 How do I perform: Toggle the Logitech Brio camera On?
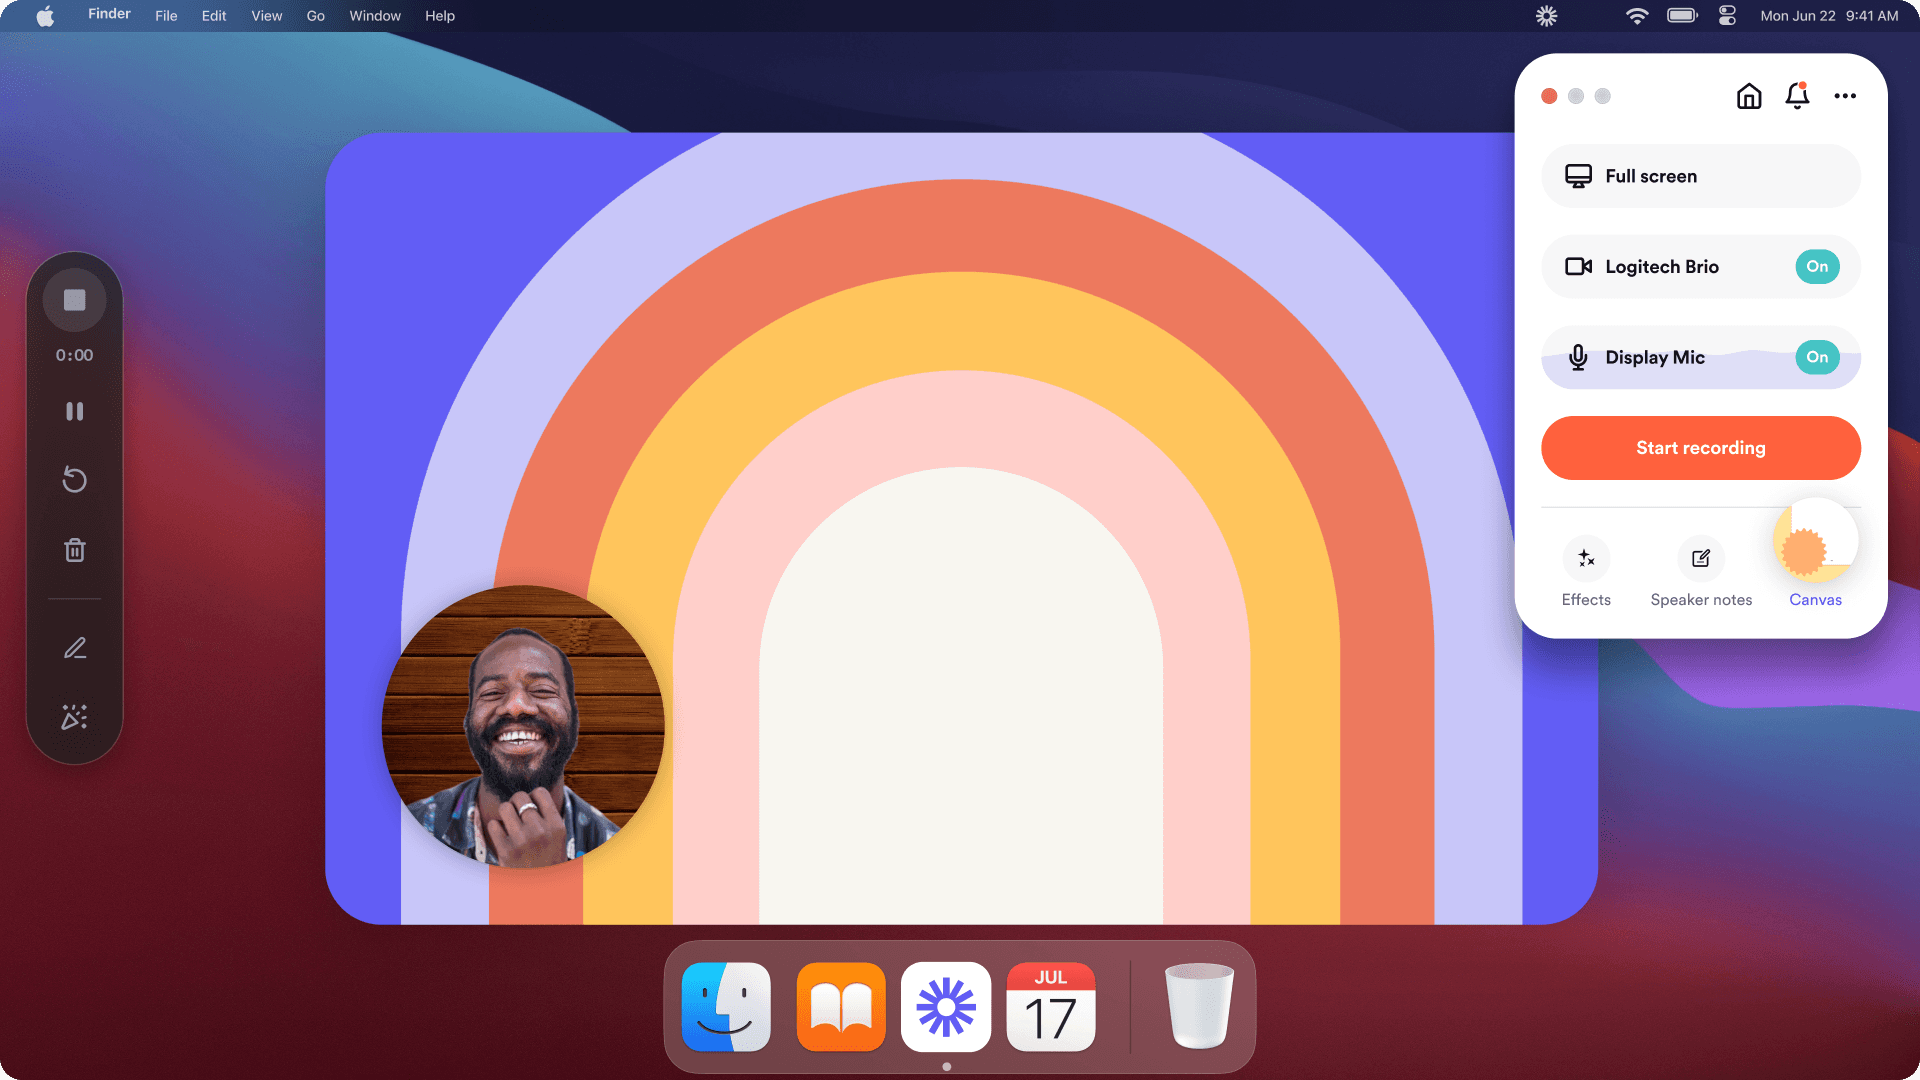tap(1817, 266)
